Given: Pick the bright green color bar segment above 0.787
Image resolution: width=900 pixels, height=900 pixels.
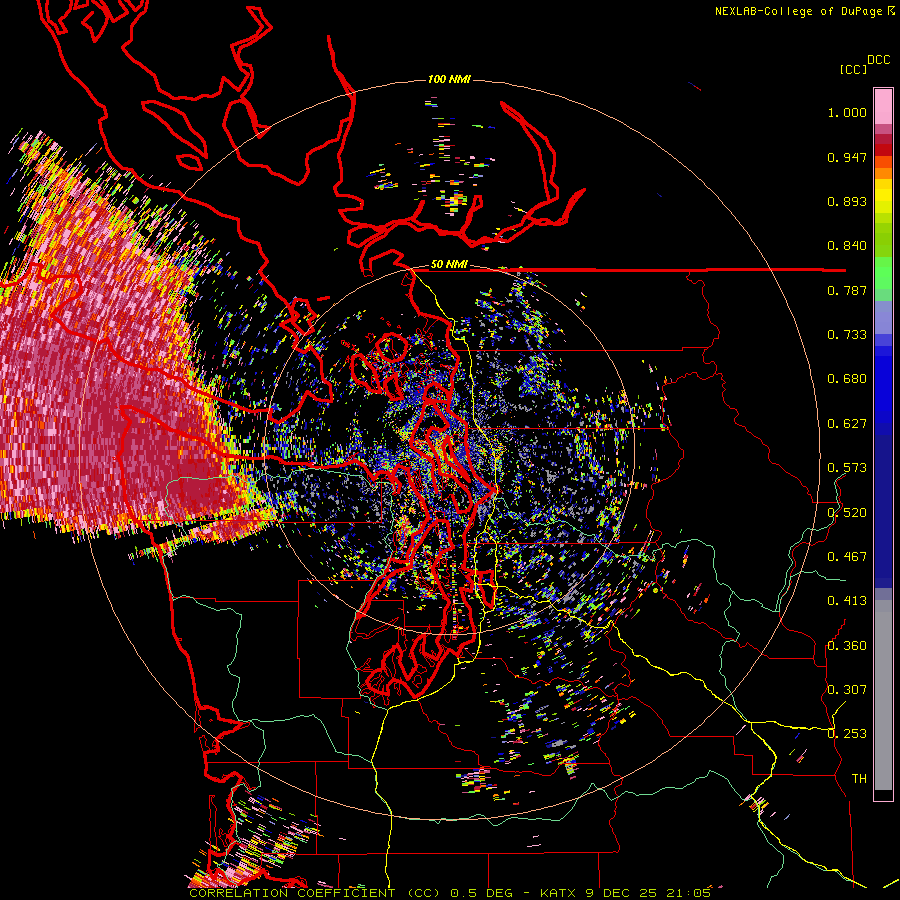Looking at the screenshot, I should tap(883, 273).
